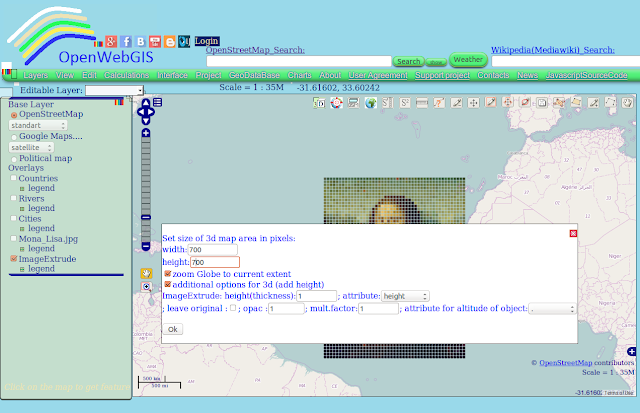Open the OpenStreetMap standart style dropdown
640x413 pixels.
[x=38, y=125]
